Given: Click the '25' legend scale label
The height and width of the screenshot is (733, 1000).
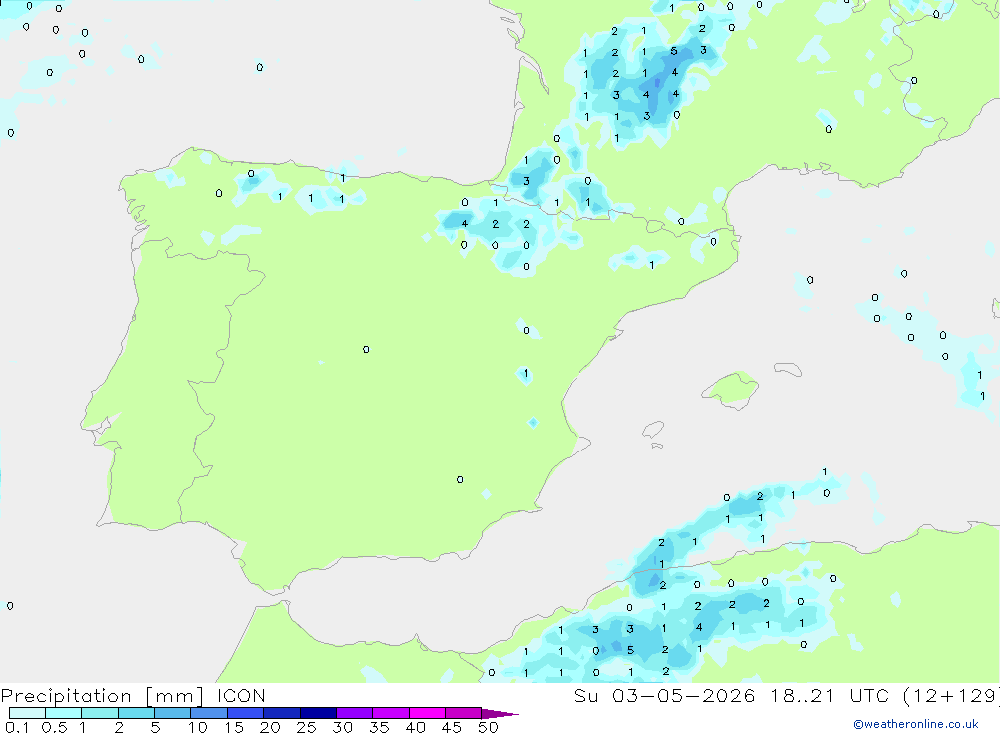Looking at the screenshot, I should point(307,727).
